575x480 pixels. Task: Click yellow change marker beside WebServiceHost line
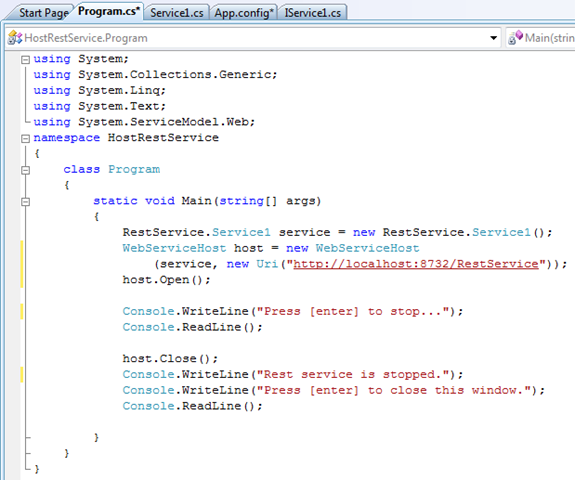[22, 264]
